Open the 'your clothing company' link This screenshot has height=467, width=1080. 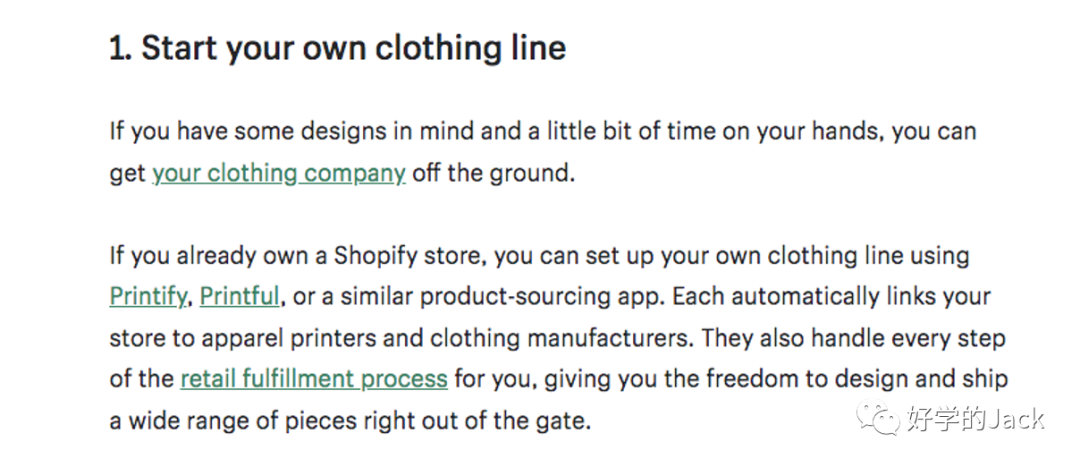tap(279, 173)
